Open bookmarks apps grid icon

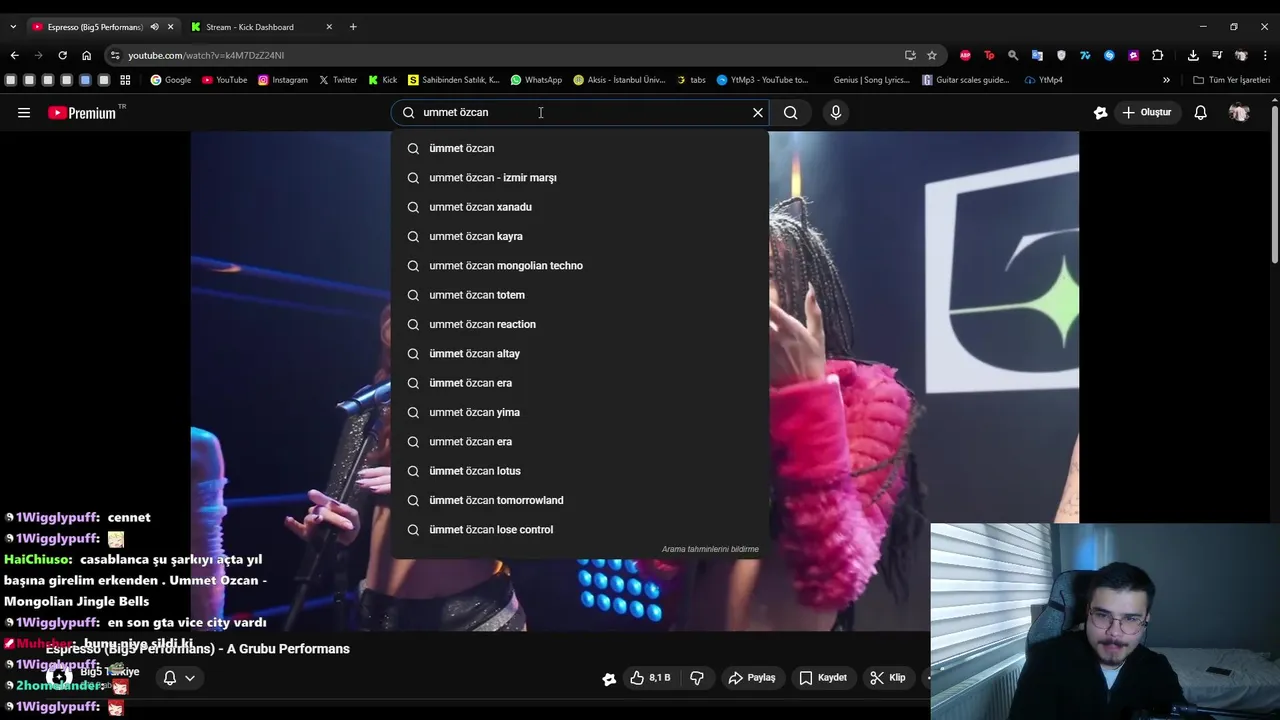click(x=125, y=80)
